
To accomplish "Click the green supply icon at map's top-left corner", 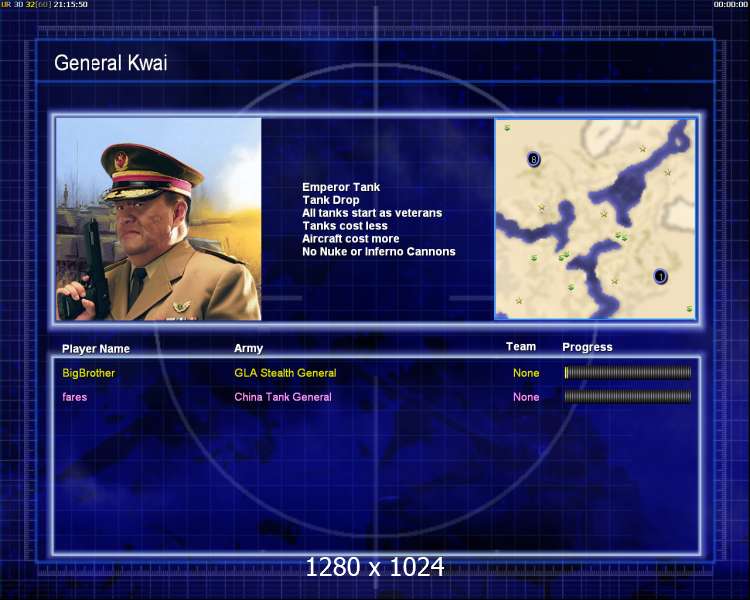I will (x=507, y=128).
